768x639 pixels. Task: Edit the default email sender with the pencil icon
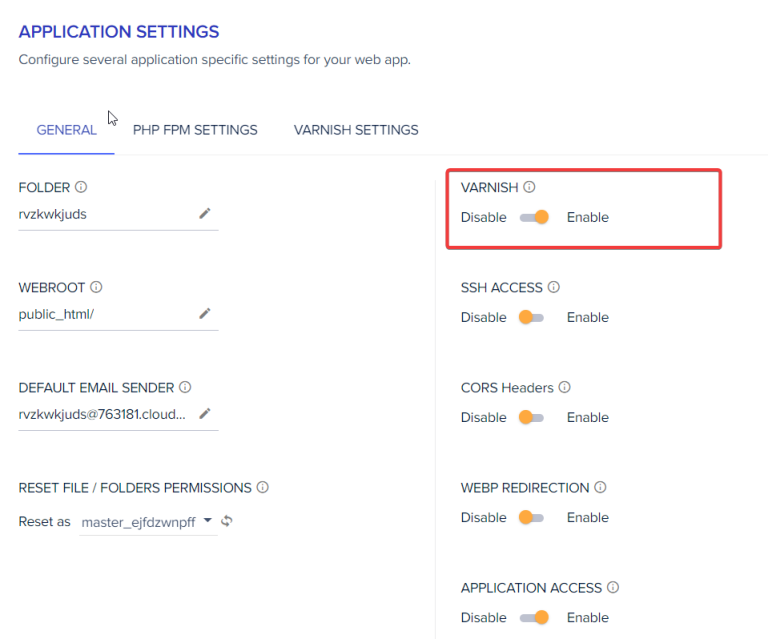click(205, 414)
